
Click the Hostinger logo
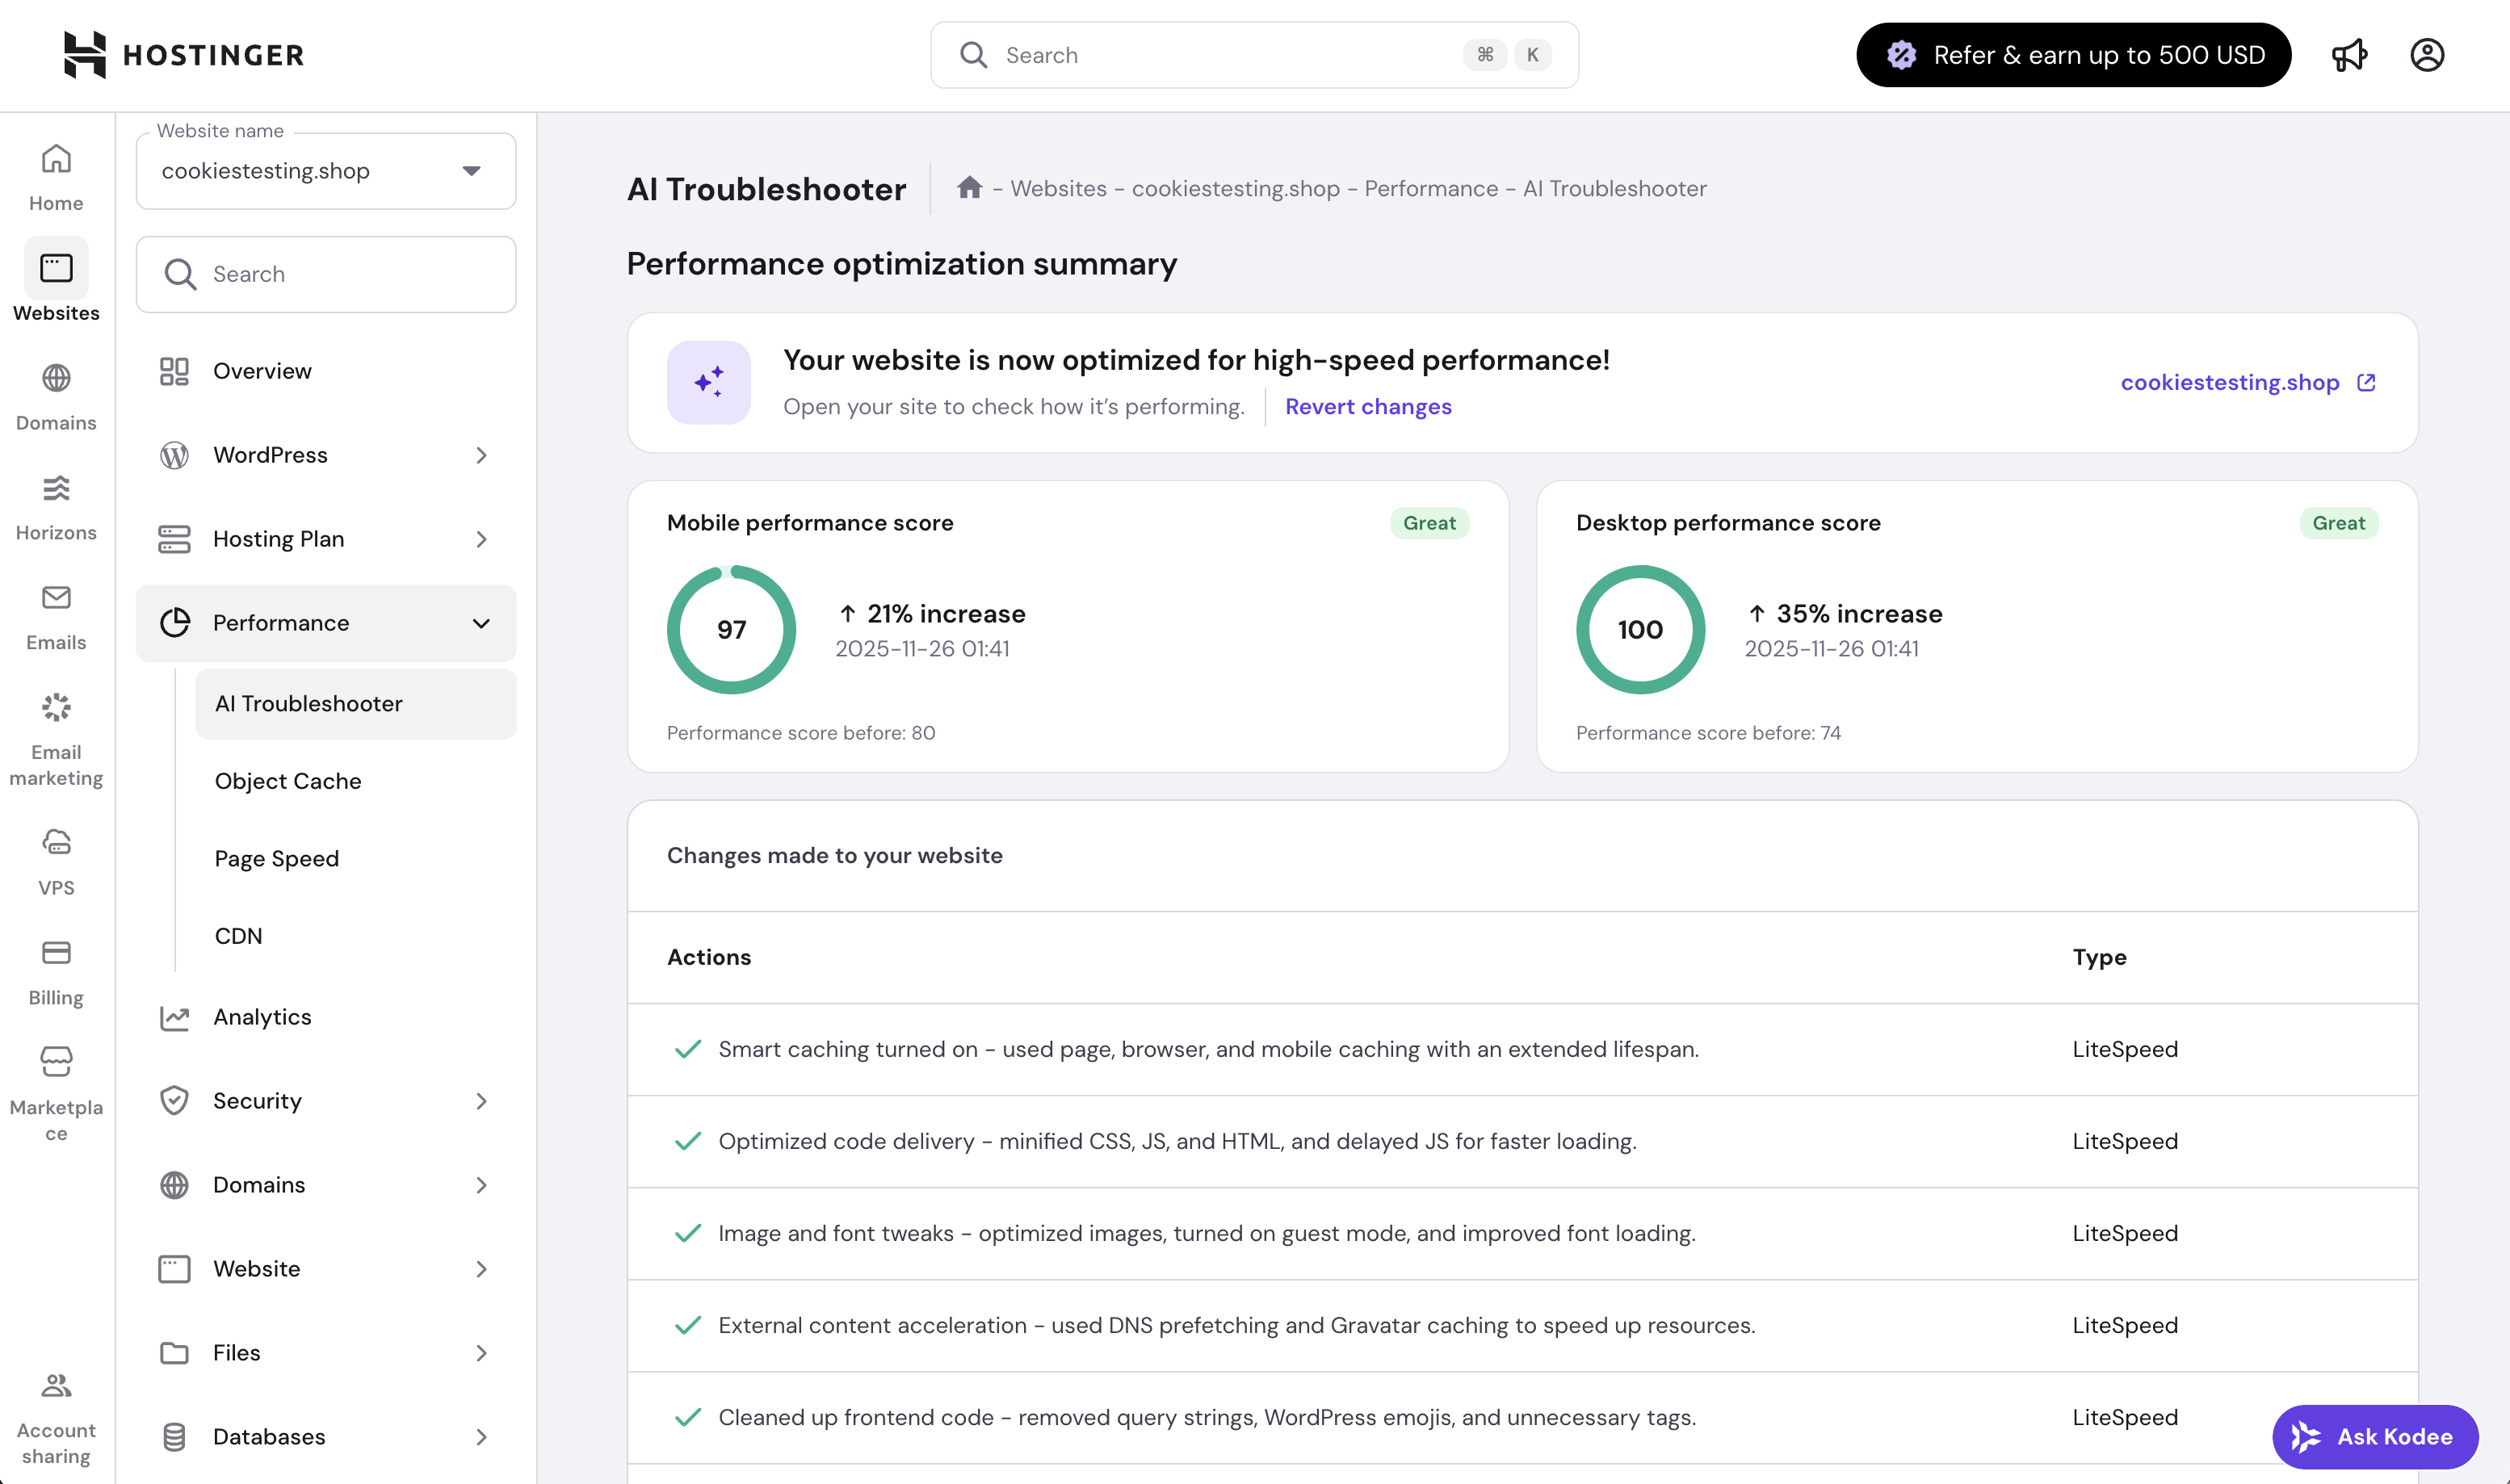tap(184, 55)
